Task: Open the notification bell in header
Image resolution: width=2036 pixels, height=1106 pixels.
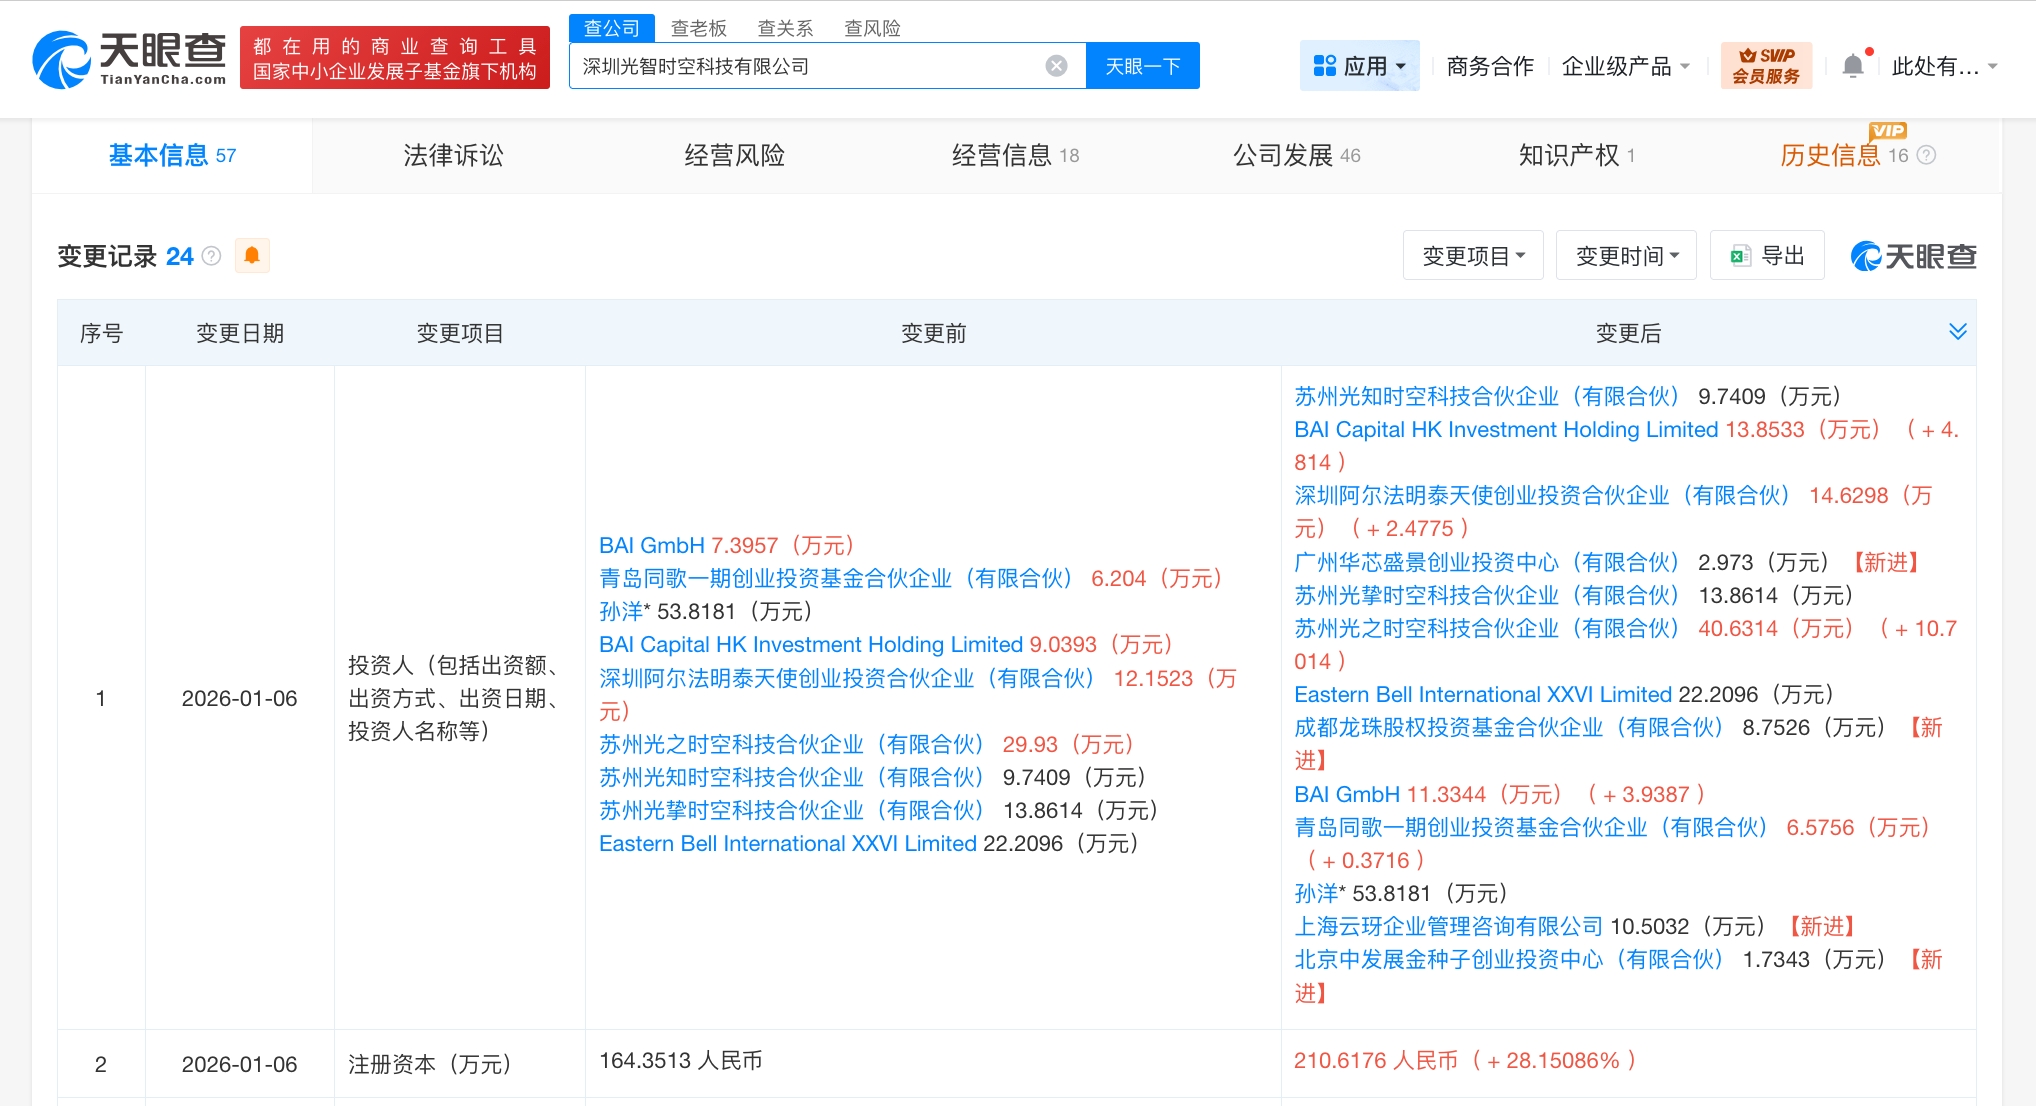Action: [x=1852, y=66]
